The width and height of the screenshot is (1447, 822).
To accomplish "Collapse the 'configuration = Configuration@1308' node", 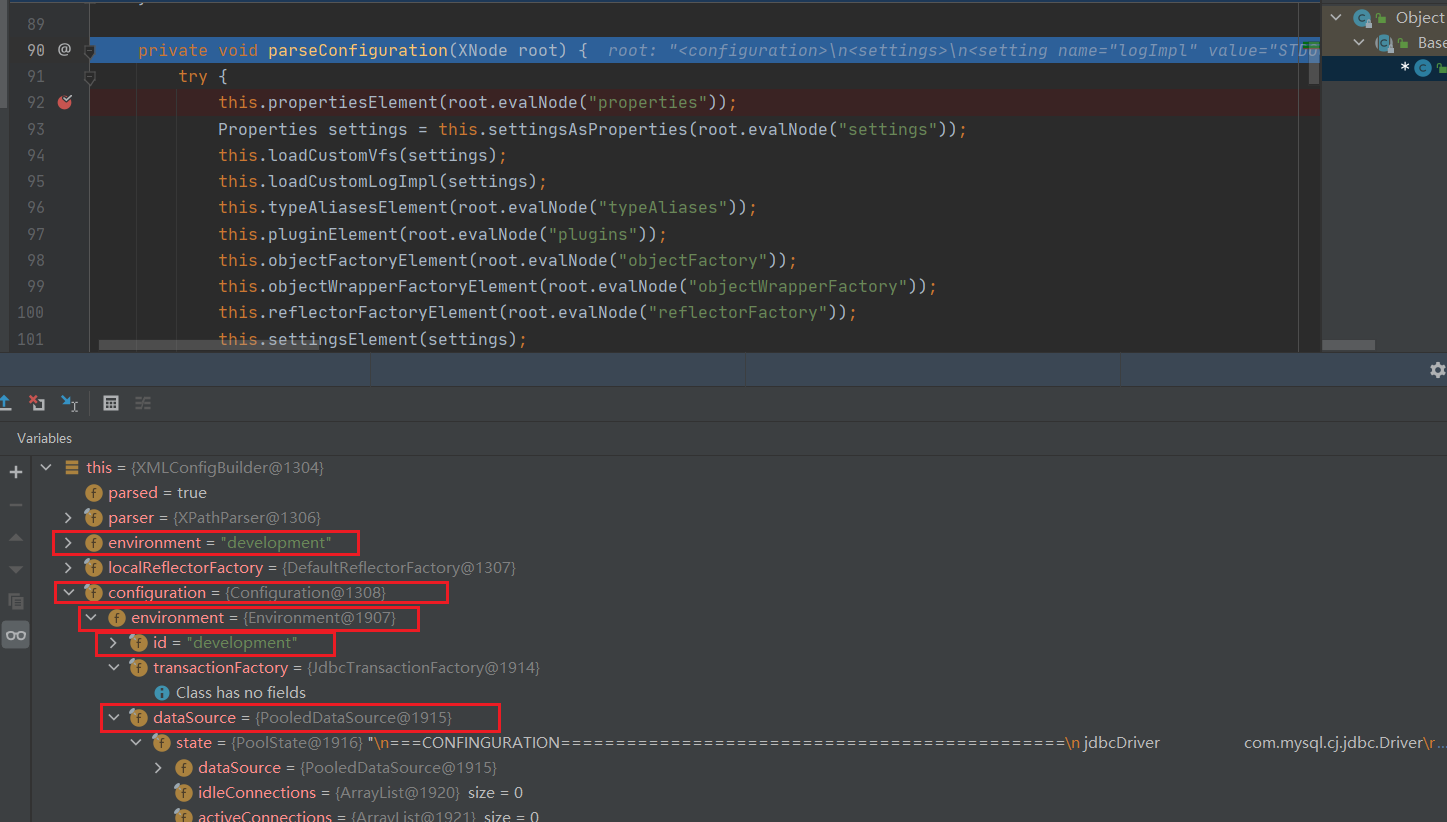I will click(x=68, y=592).
